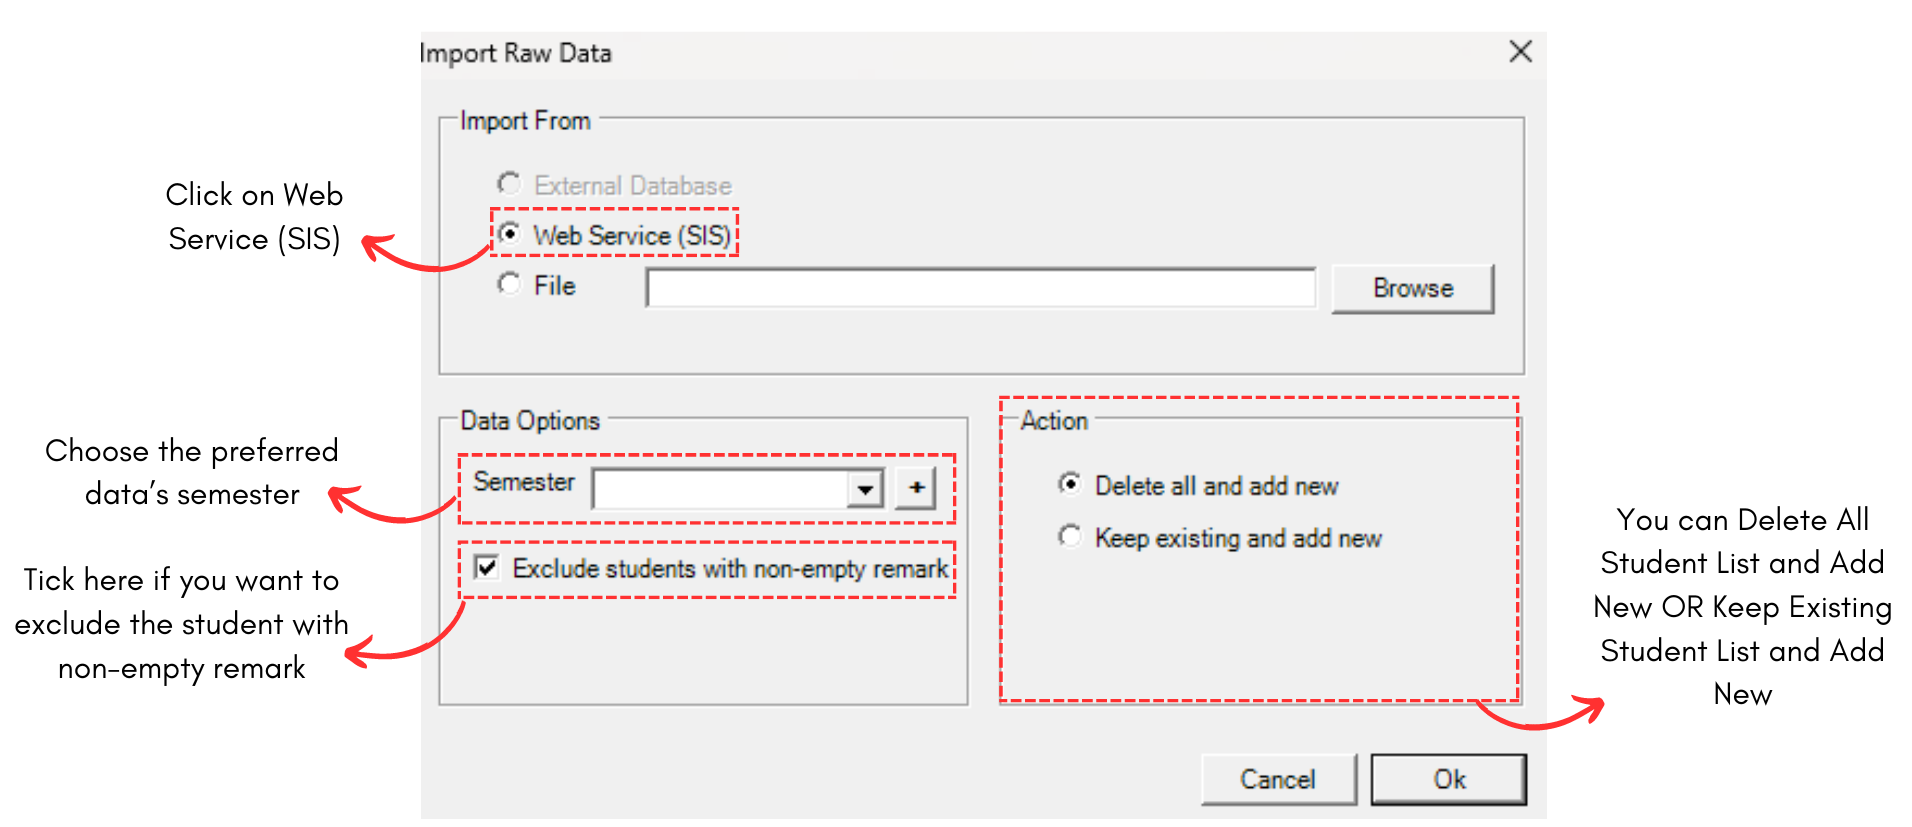The width and height of the screenshot is (1912, 827).
Task: Select the File import option
Action: (x=509, y=284)
